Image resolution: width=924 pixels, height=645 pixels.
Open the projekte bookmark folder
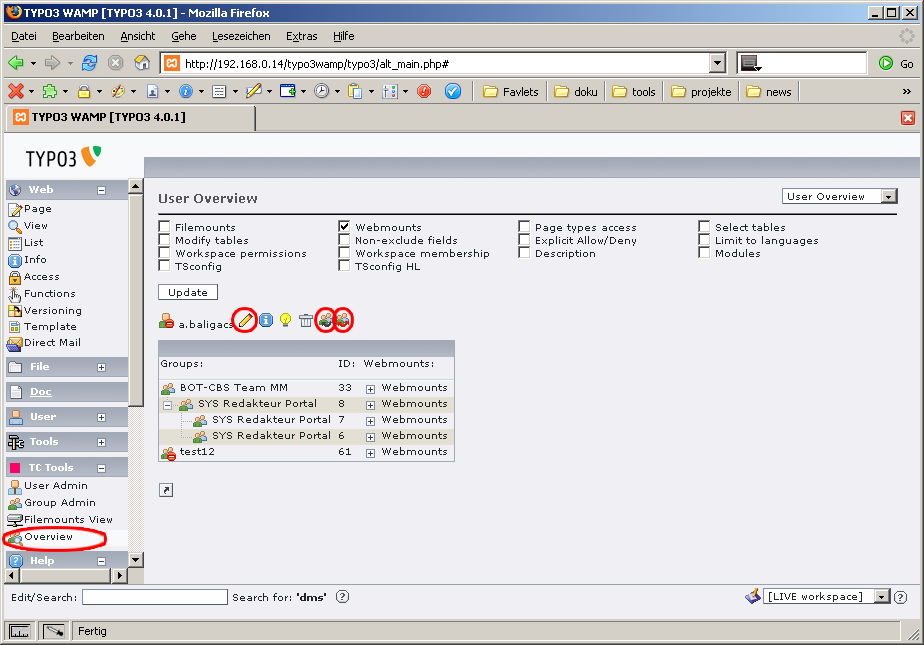click(701, 91)
